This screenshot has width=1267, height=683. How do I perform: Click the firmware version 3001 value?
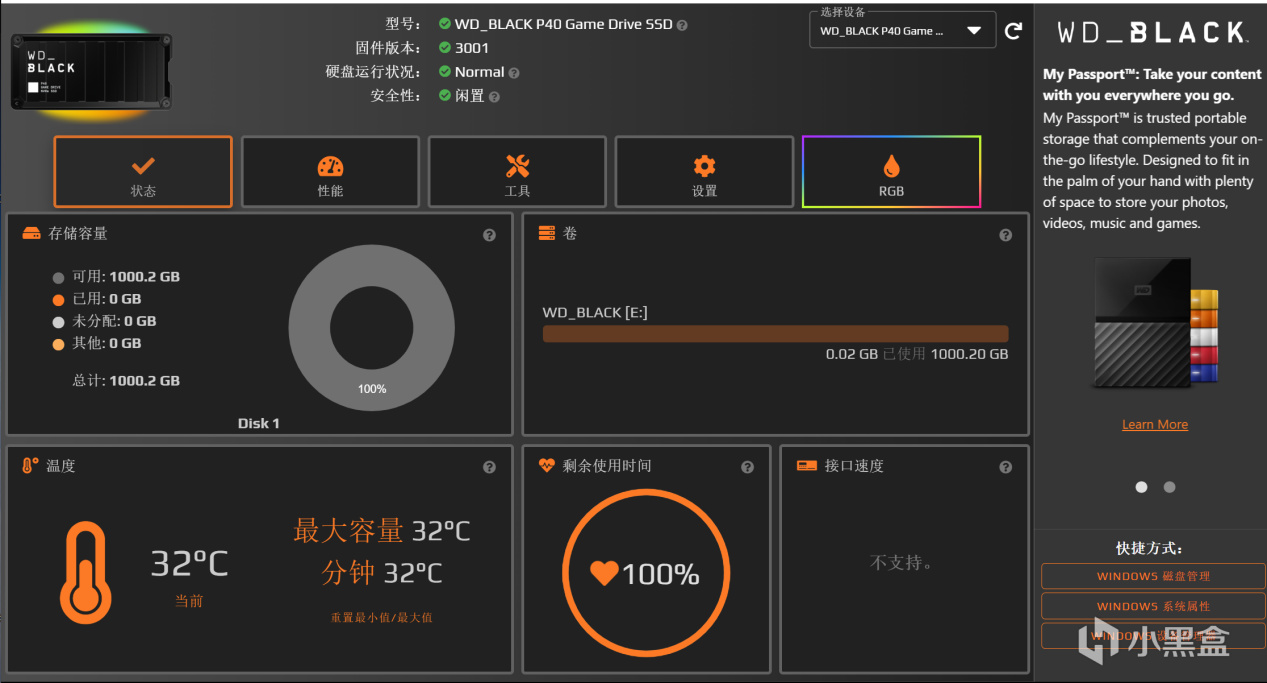coord(472,48)
